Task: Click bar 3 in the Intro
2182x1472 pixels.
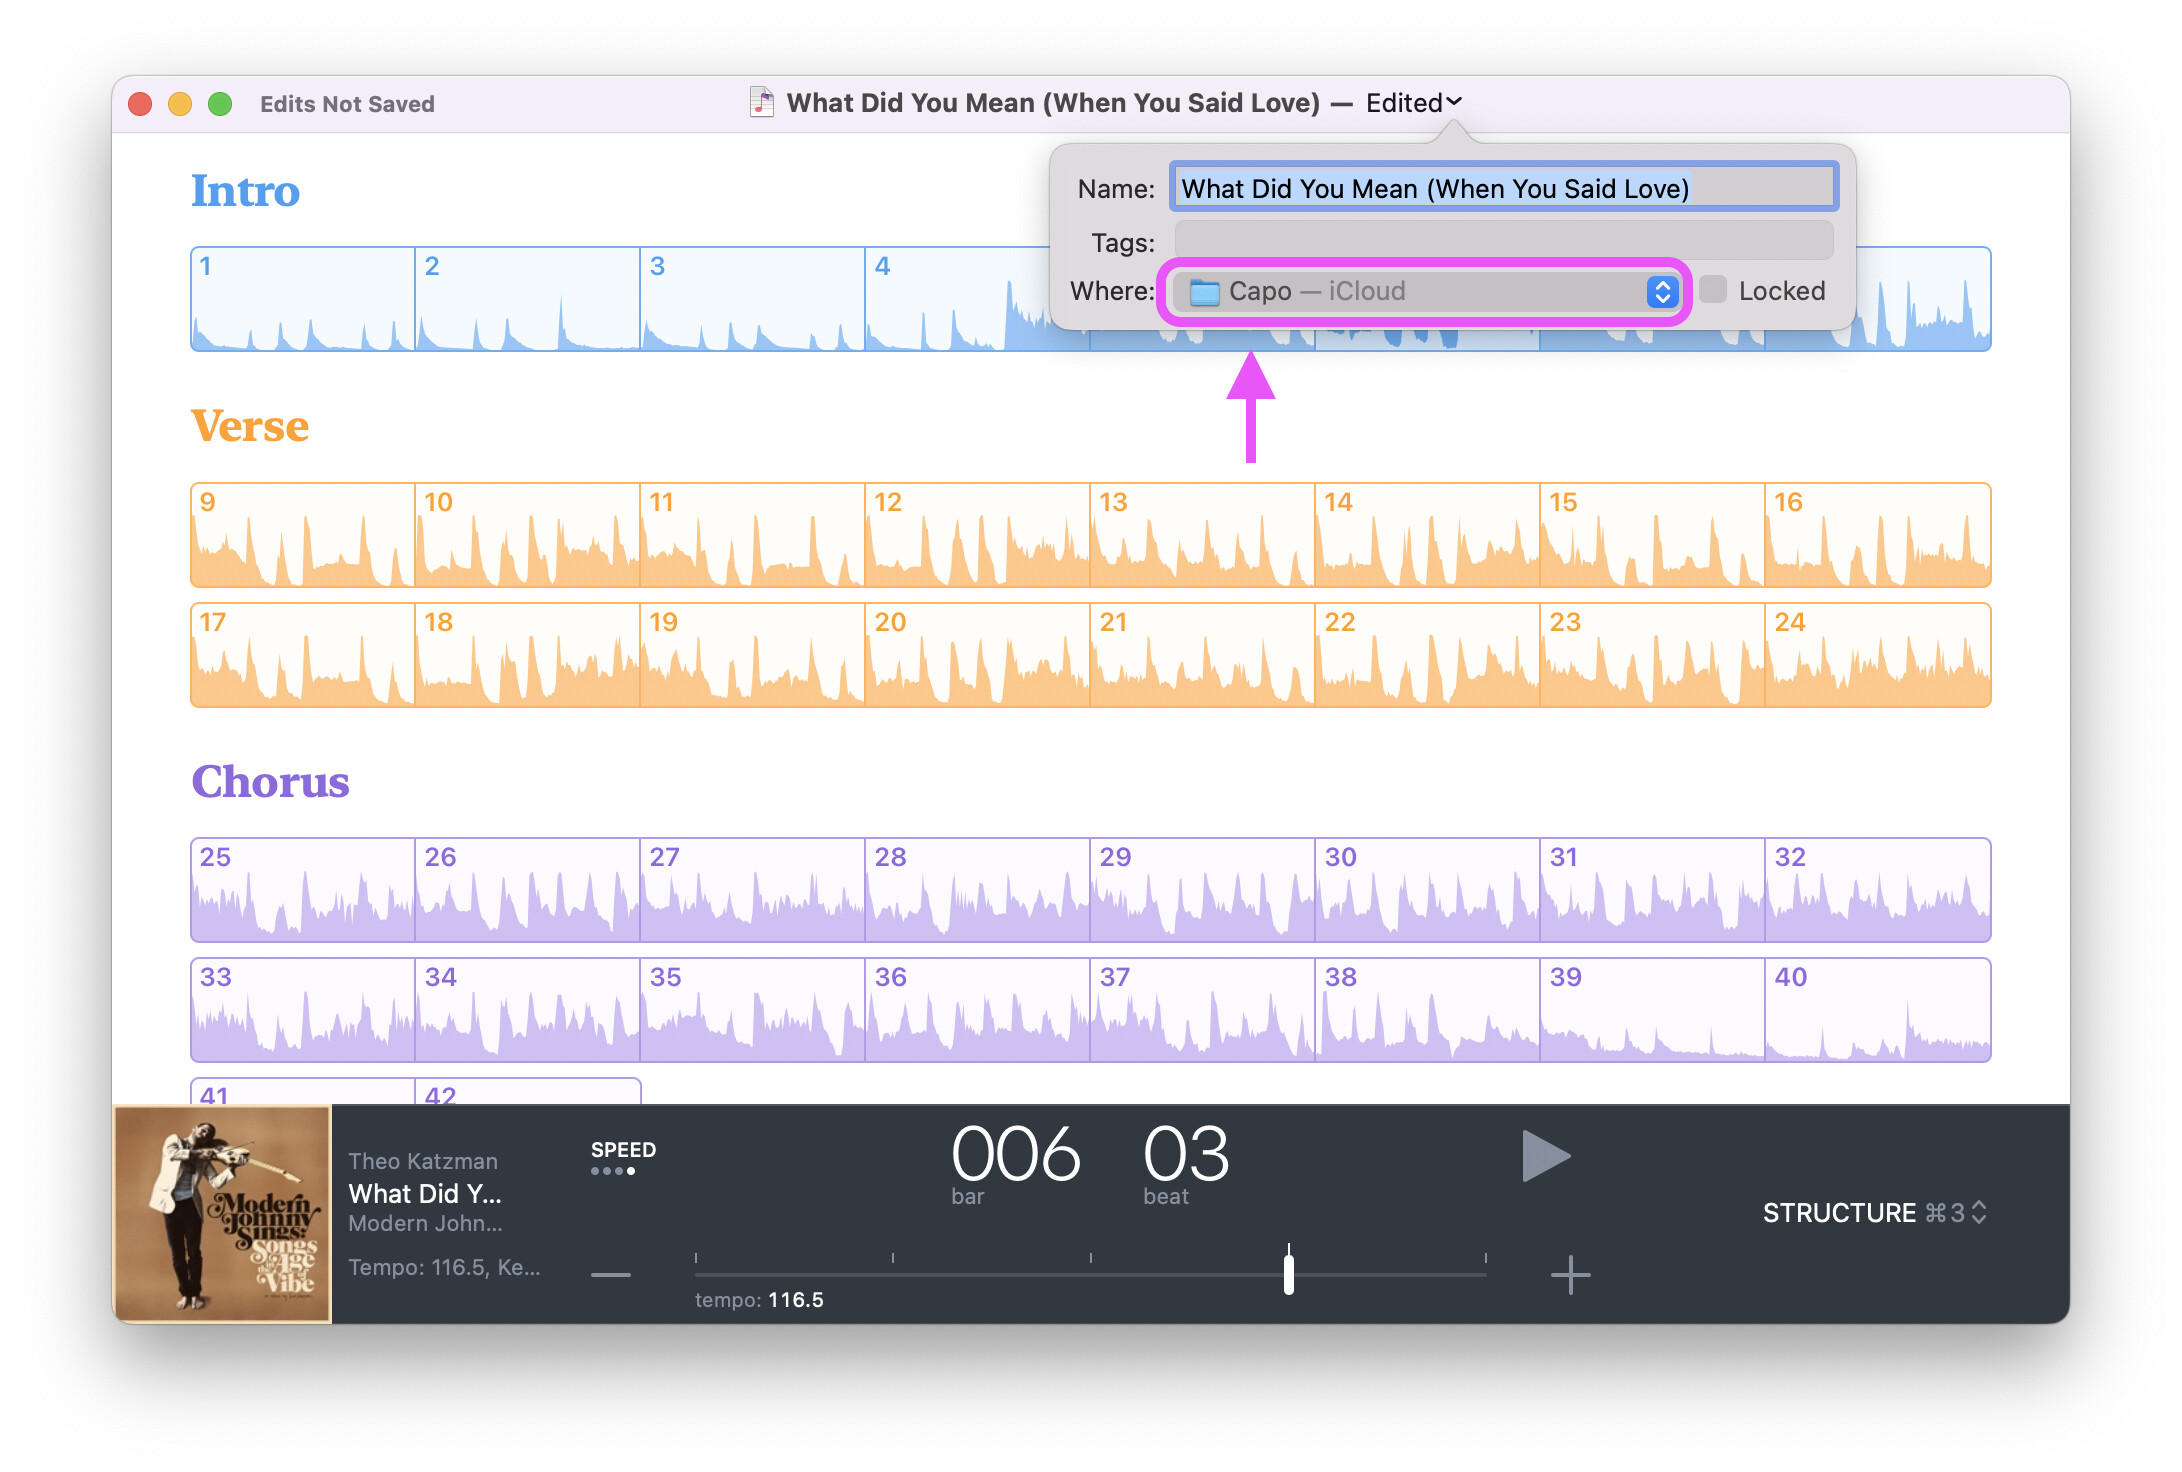Action: (x=753, y=299)
